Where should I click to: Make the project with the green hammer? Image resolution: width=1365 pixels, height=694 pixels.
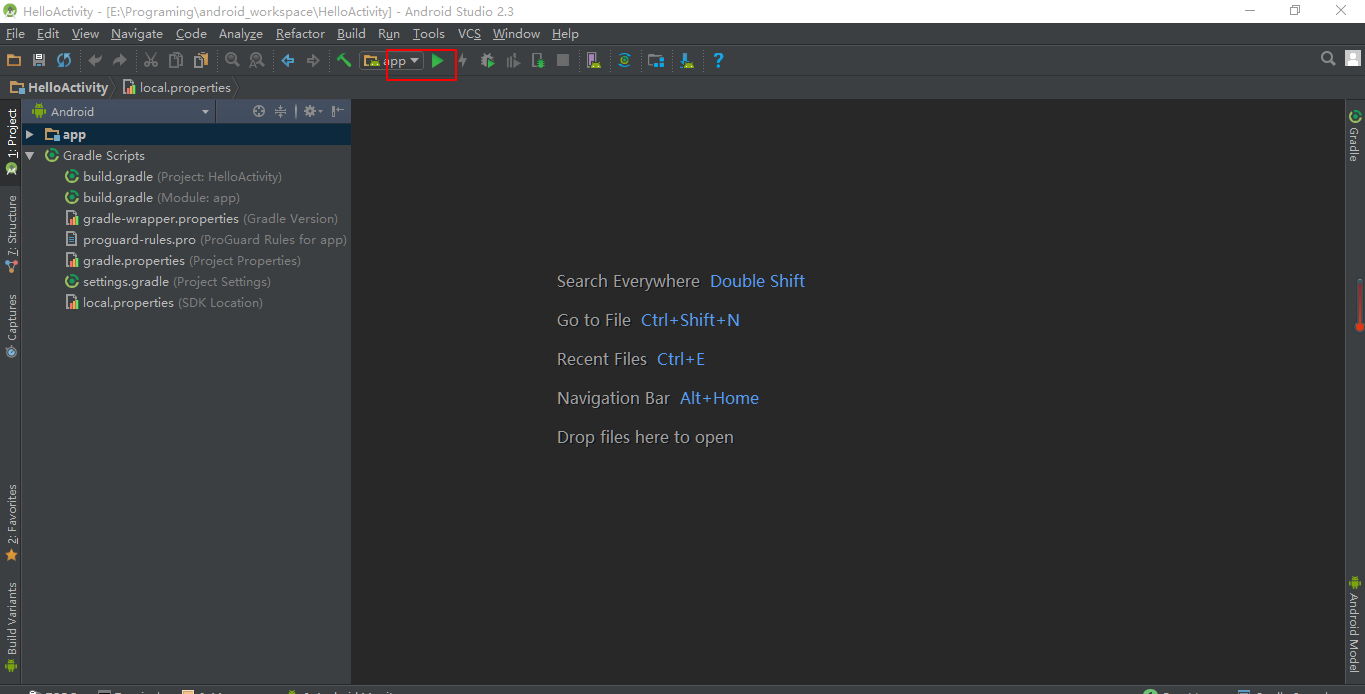click(344, 61)
